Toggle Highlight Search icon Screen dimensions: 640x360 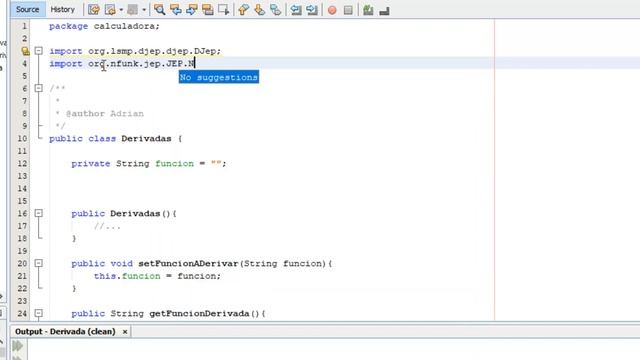coord(208,10)
